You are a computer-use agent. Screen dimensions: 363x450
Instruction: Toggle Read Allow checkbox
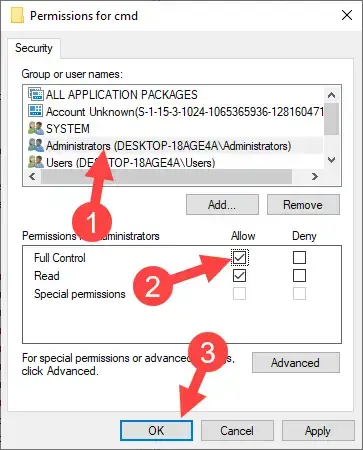[239, 276]
